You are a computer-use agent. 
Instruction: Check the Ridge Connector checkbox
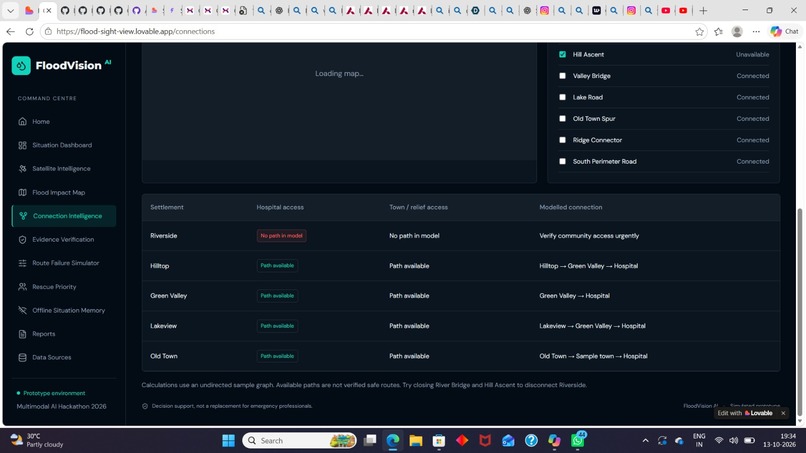(x=562, y=140)
